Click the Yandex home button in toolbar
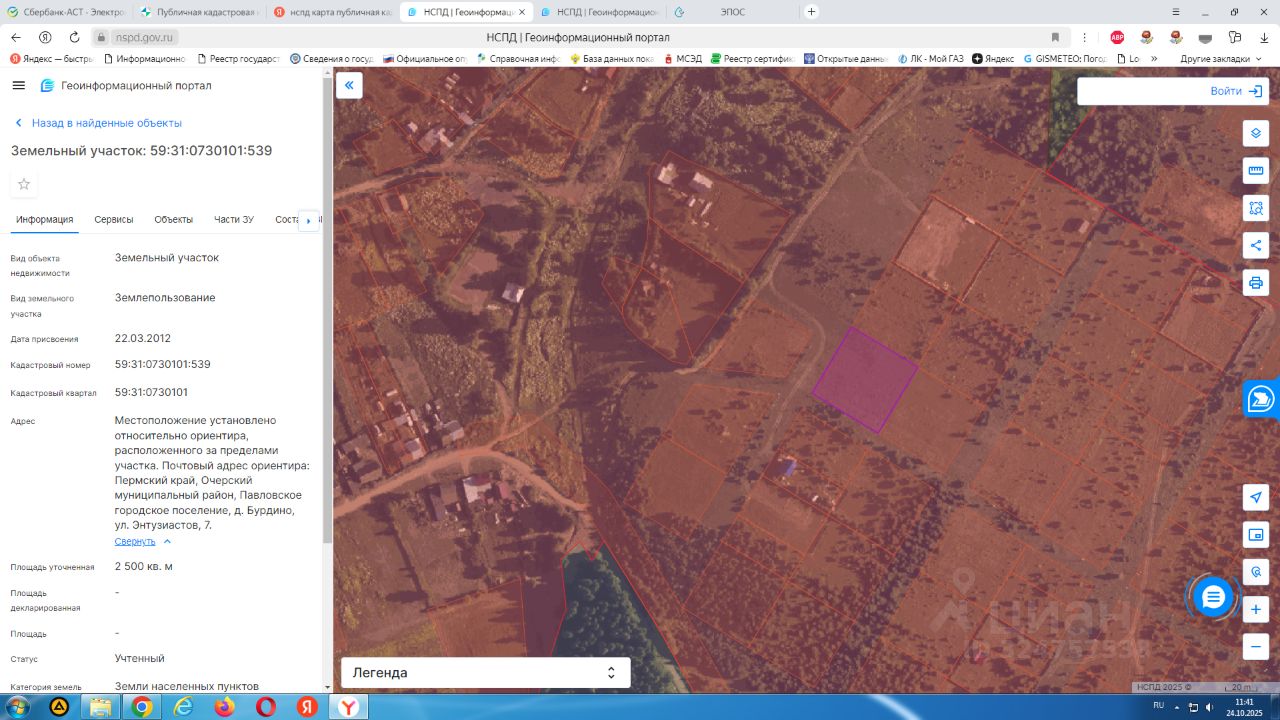This screenshot has height=720, width=1280. [x=45, y=37]
